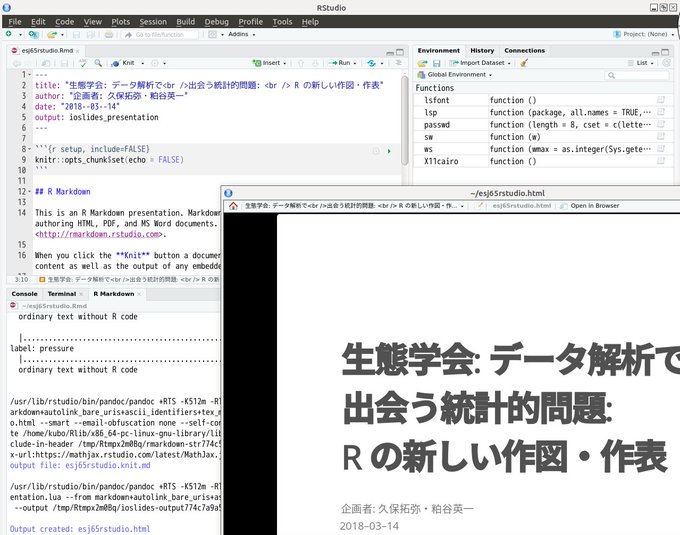Image resolution: width=680 pixels, height=535 pixels.
Task: Click the publish document icon
Action: (371, 63)
